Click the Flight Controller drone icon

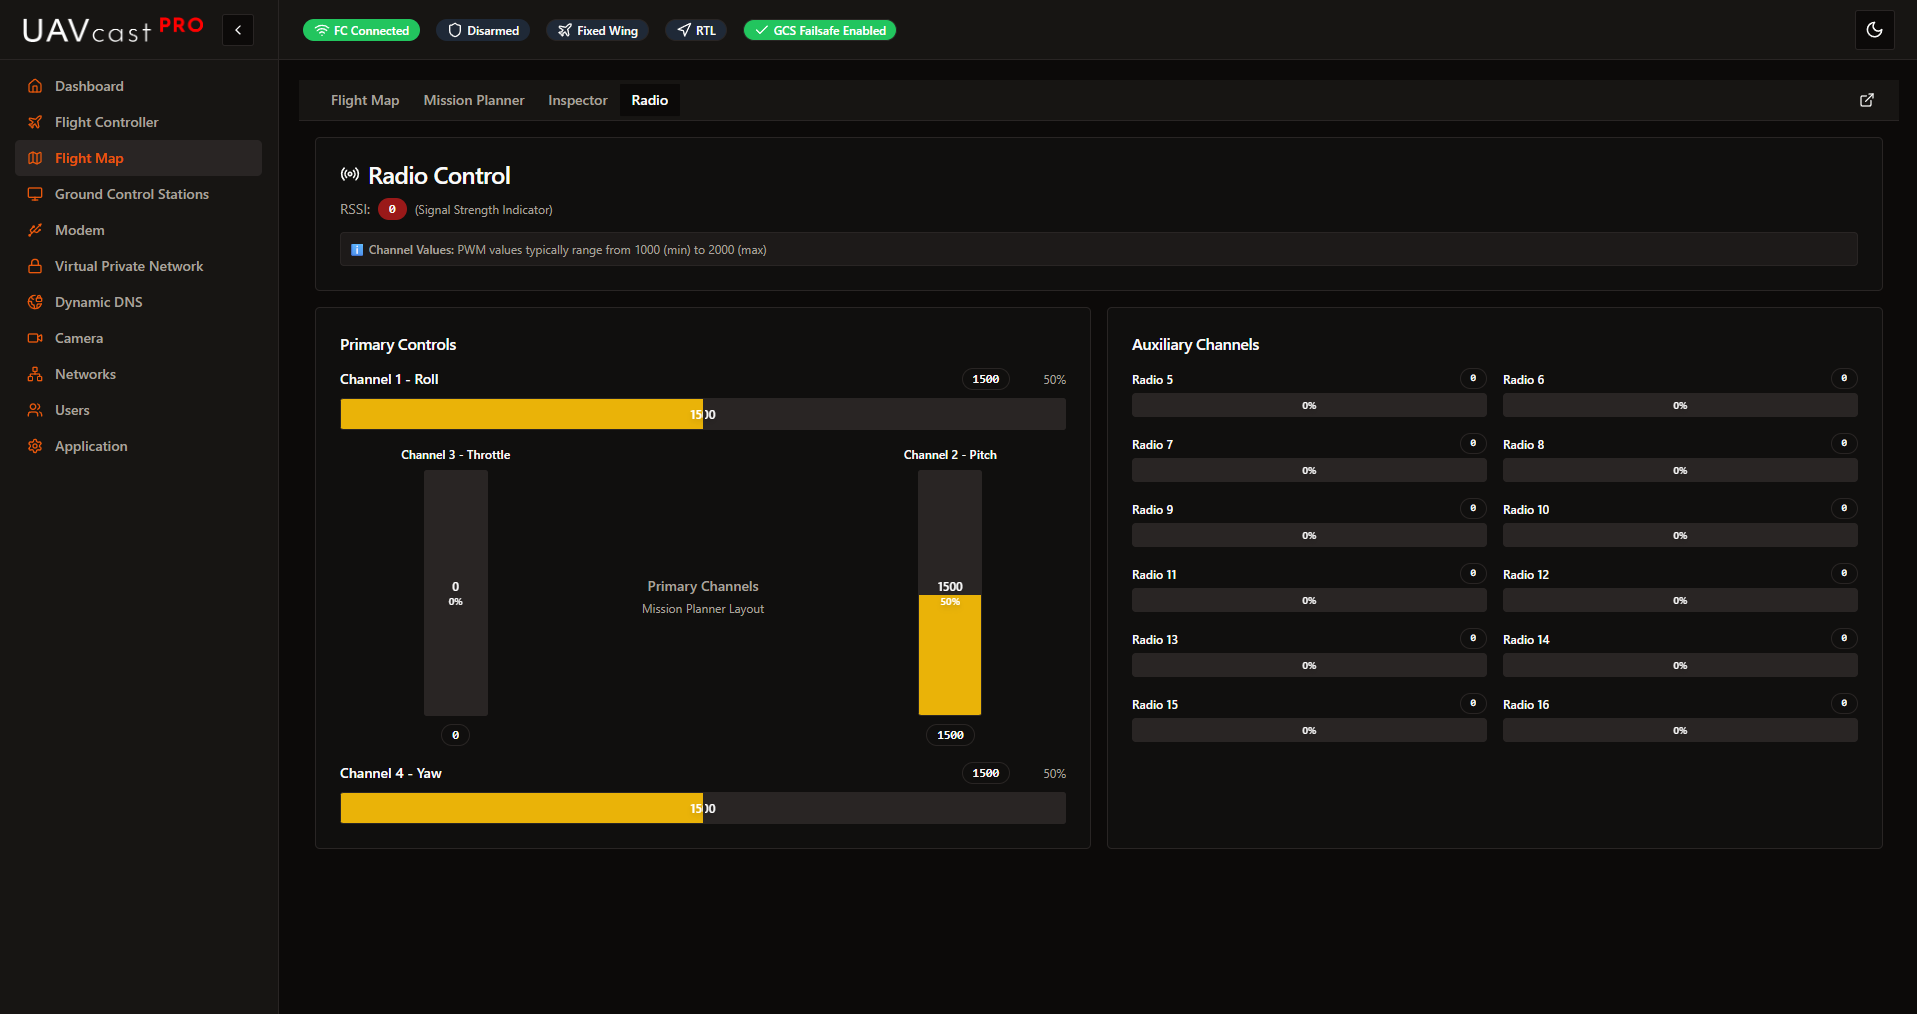(x=35, y=122)
